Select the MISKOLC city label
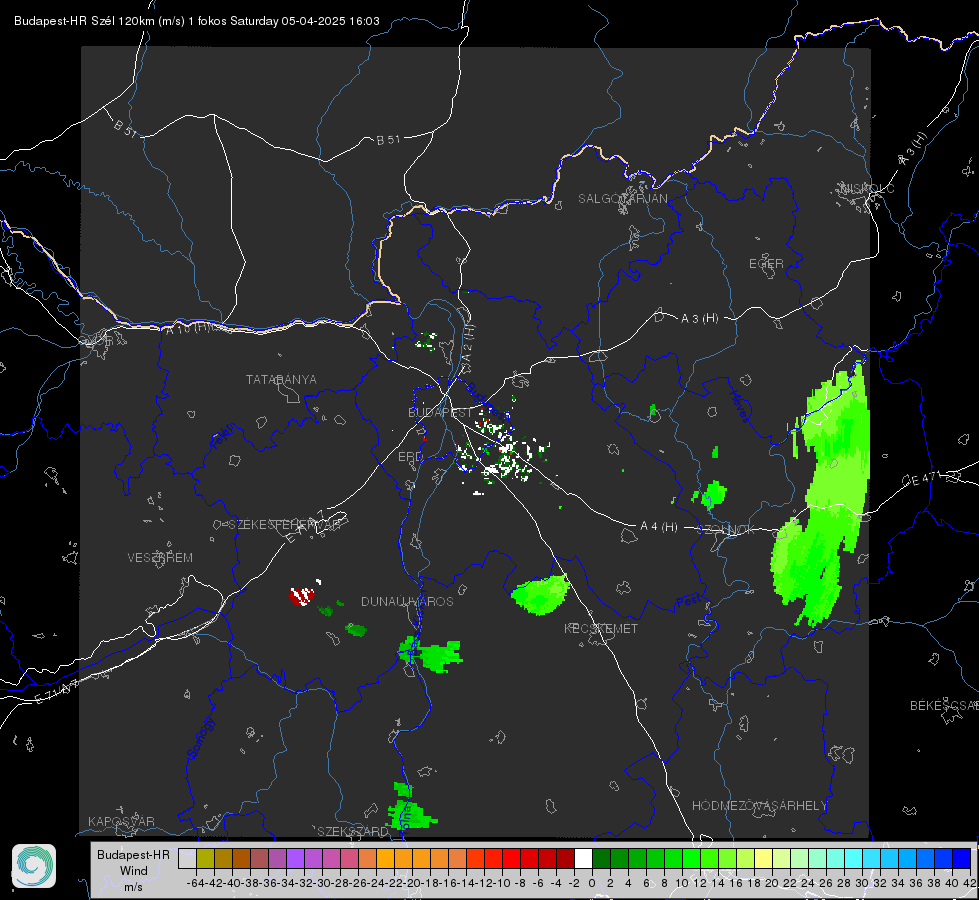Image resolution: width=979 pixels, height=900 pixels. [867, 188]
